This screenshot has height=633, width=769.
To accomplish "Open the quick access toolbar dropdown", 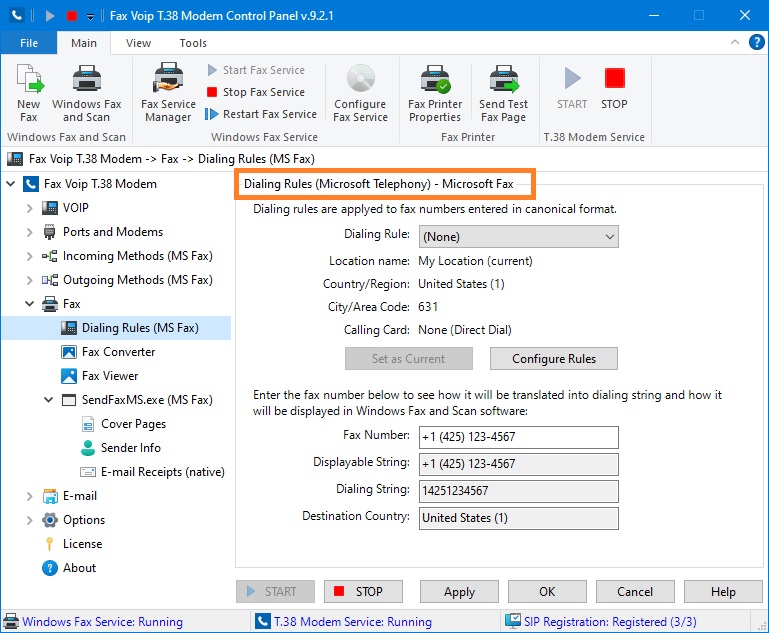I will (90, 16).
